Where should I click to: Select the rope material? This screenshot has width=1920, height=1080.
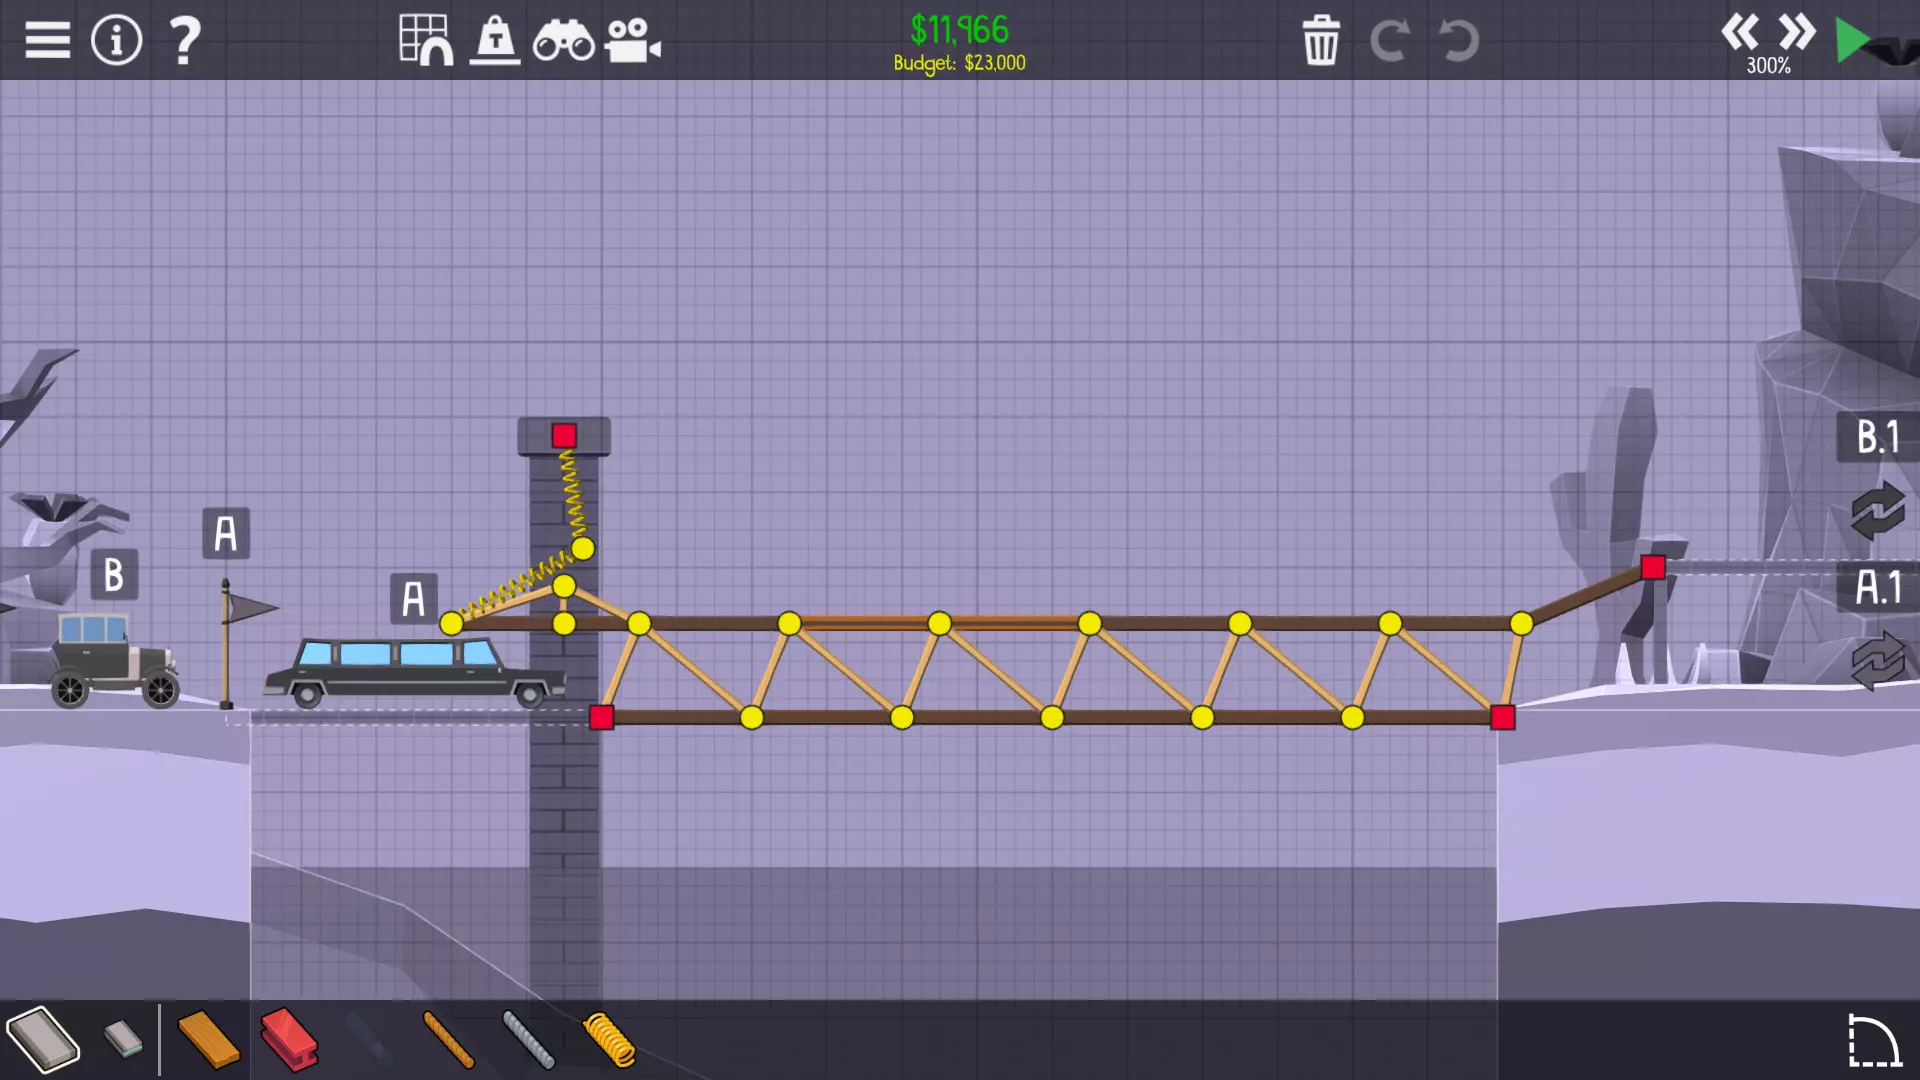pyautogui.click(x=448, y=1040)
